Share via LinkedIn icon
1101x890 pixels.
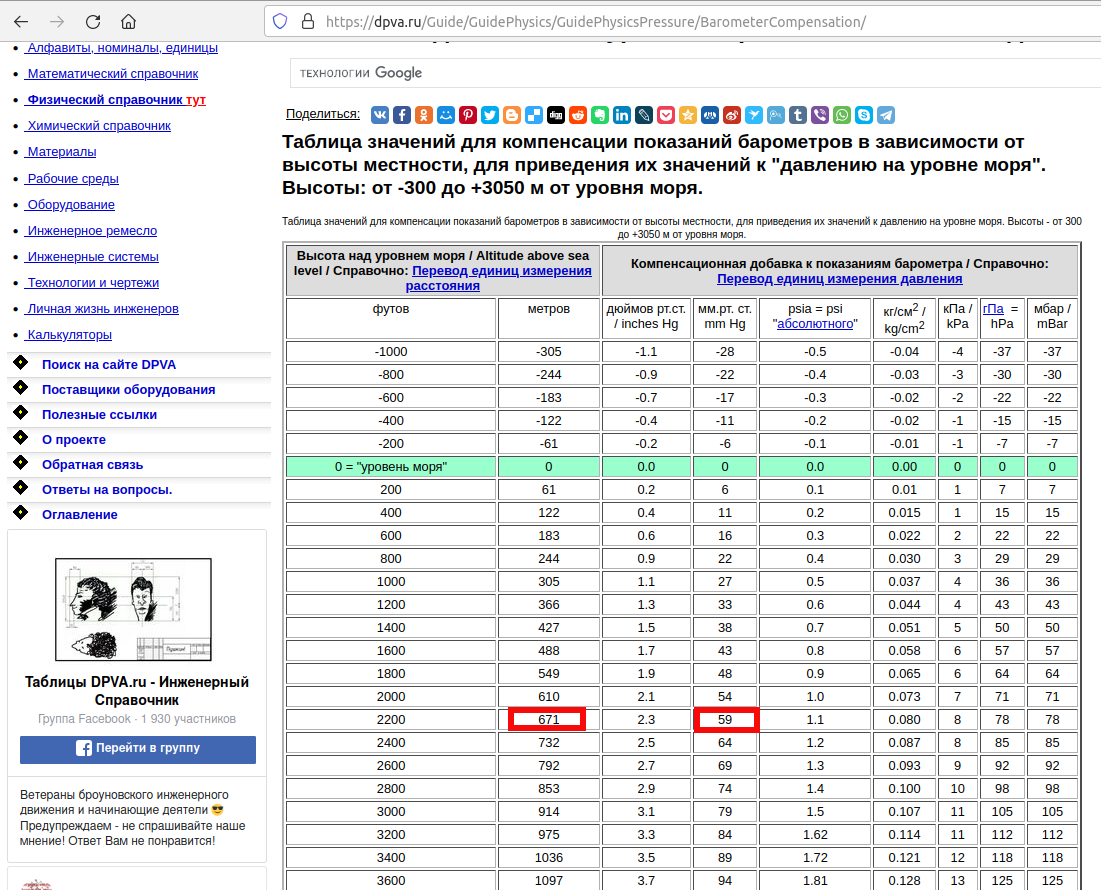coord(622,115)
